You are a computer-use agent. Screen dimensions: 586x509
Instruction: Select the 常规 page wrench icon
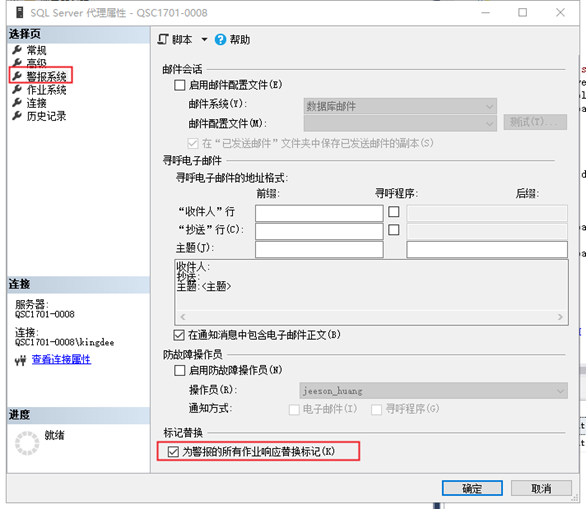coord(17,50)
